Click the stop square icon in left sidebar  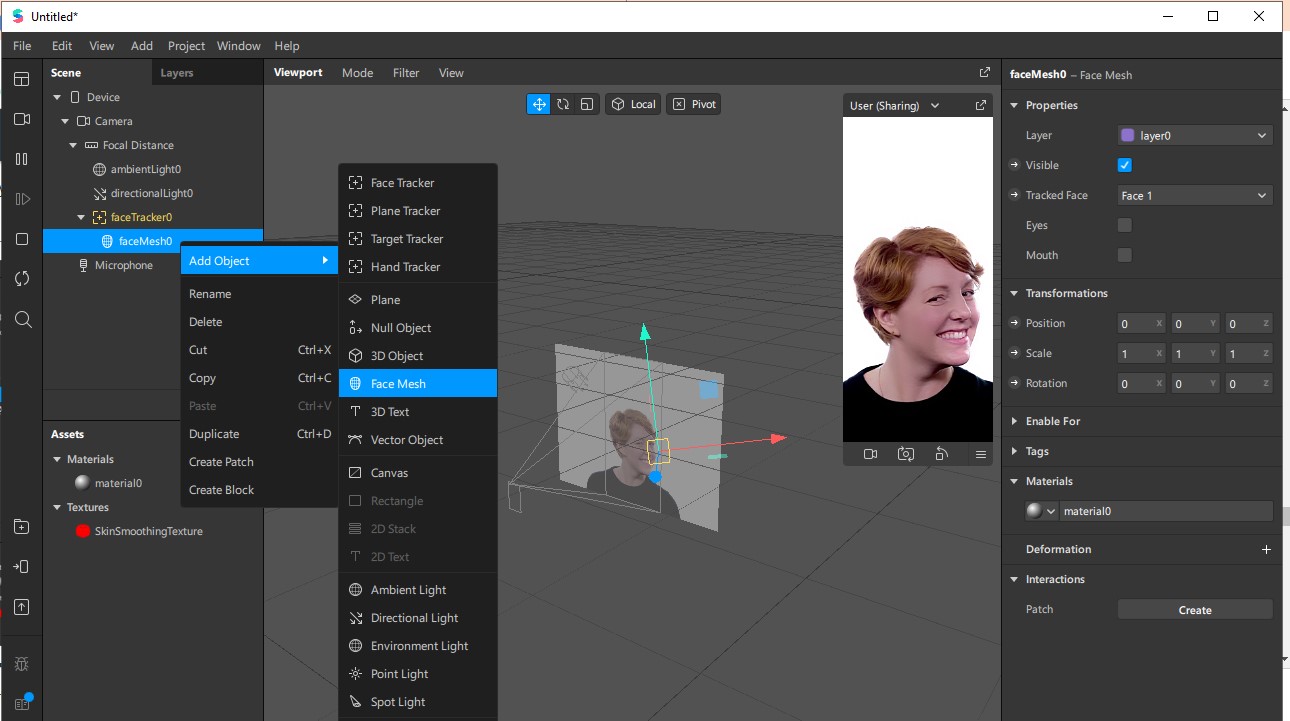[x=22, y=239]
